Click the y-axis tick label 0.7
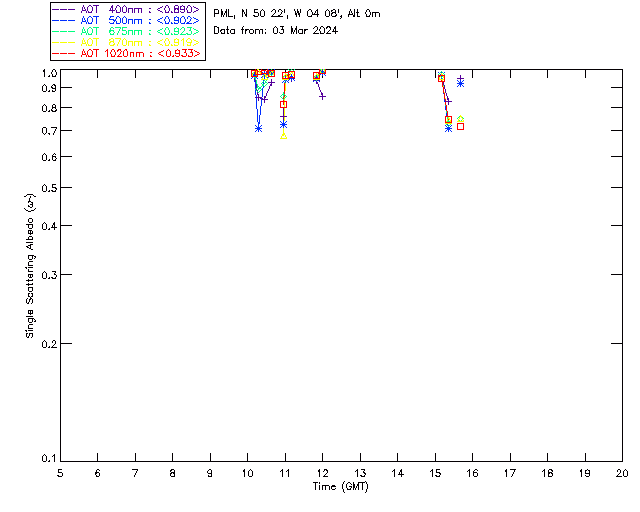 [x=49, y=131]
